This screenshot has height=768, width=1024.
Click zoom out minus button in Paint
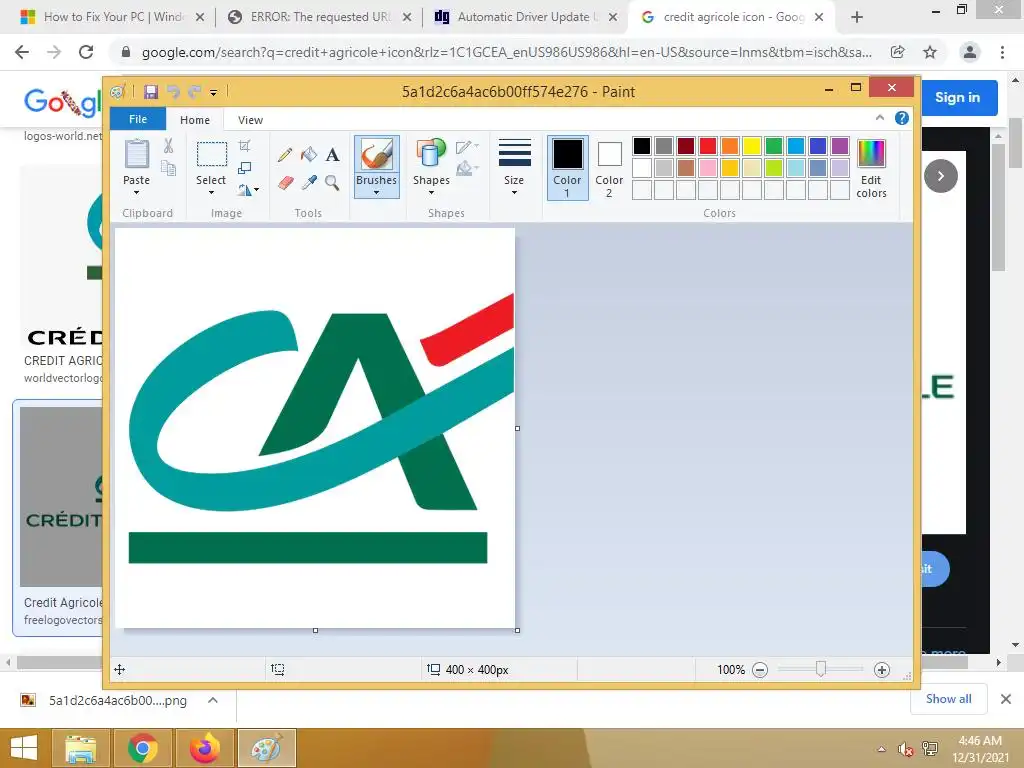[760, 669]
